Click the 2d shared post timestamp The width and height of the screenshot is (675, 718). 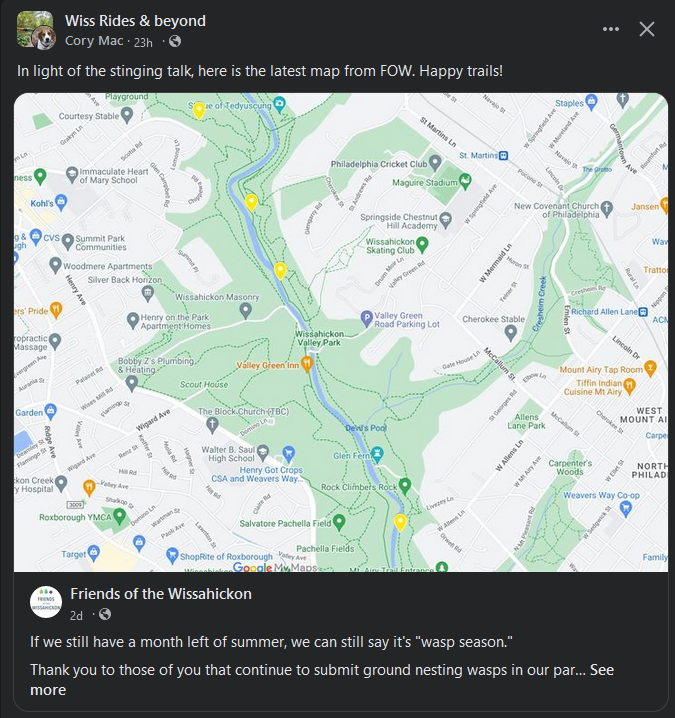point(77,614)
